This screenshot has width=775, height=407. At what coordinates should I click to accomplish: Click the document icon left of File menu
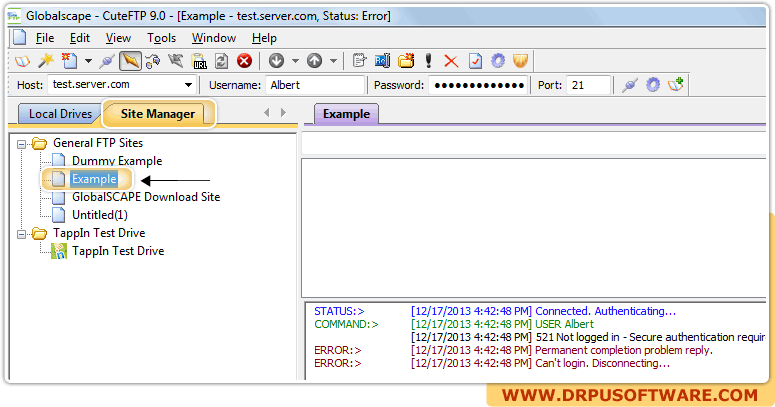pyautogui.click(x=20, y=38)
